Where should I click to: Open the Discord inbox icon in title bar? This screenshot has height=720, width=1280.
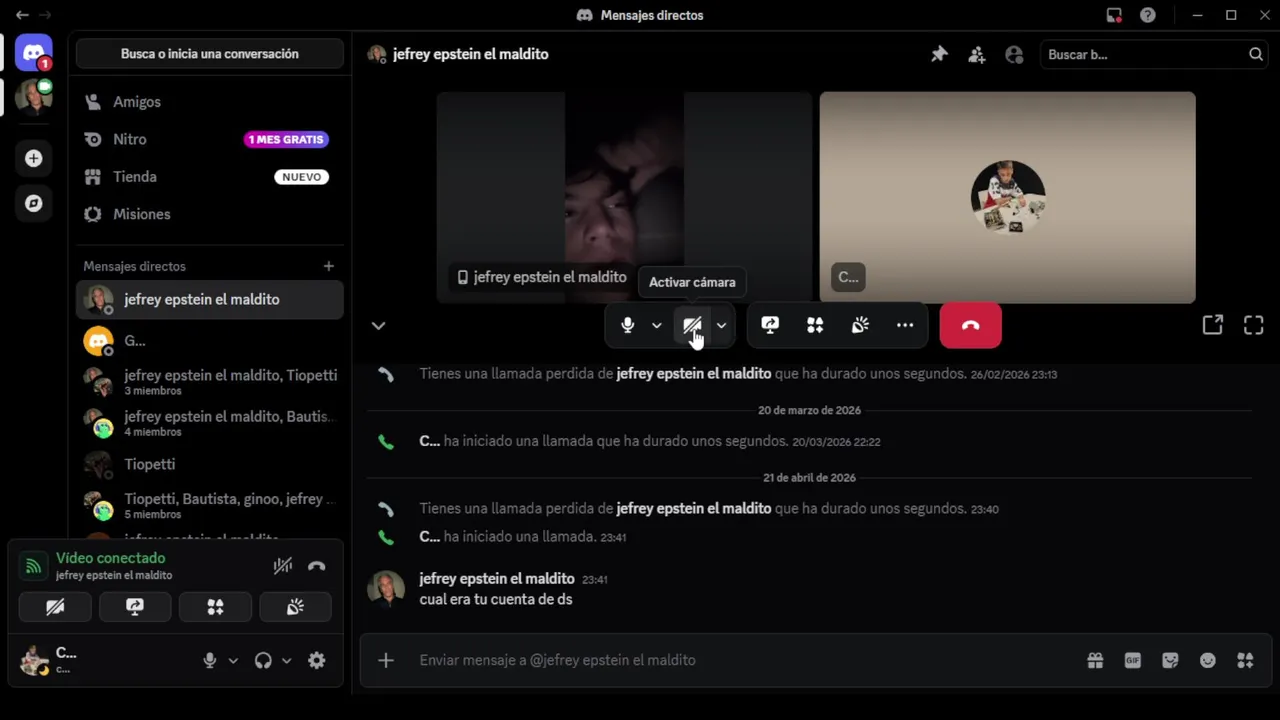point(1114,15)
